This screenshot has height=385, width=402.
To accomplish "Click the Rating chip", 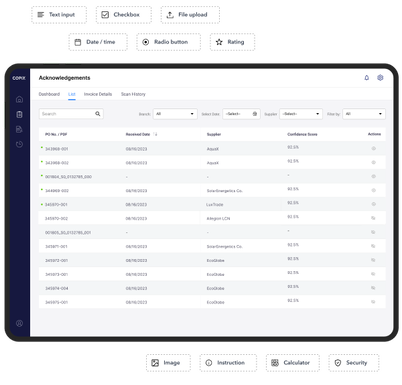I will 232,42.
